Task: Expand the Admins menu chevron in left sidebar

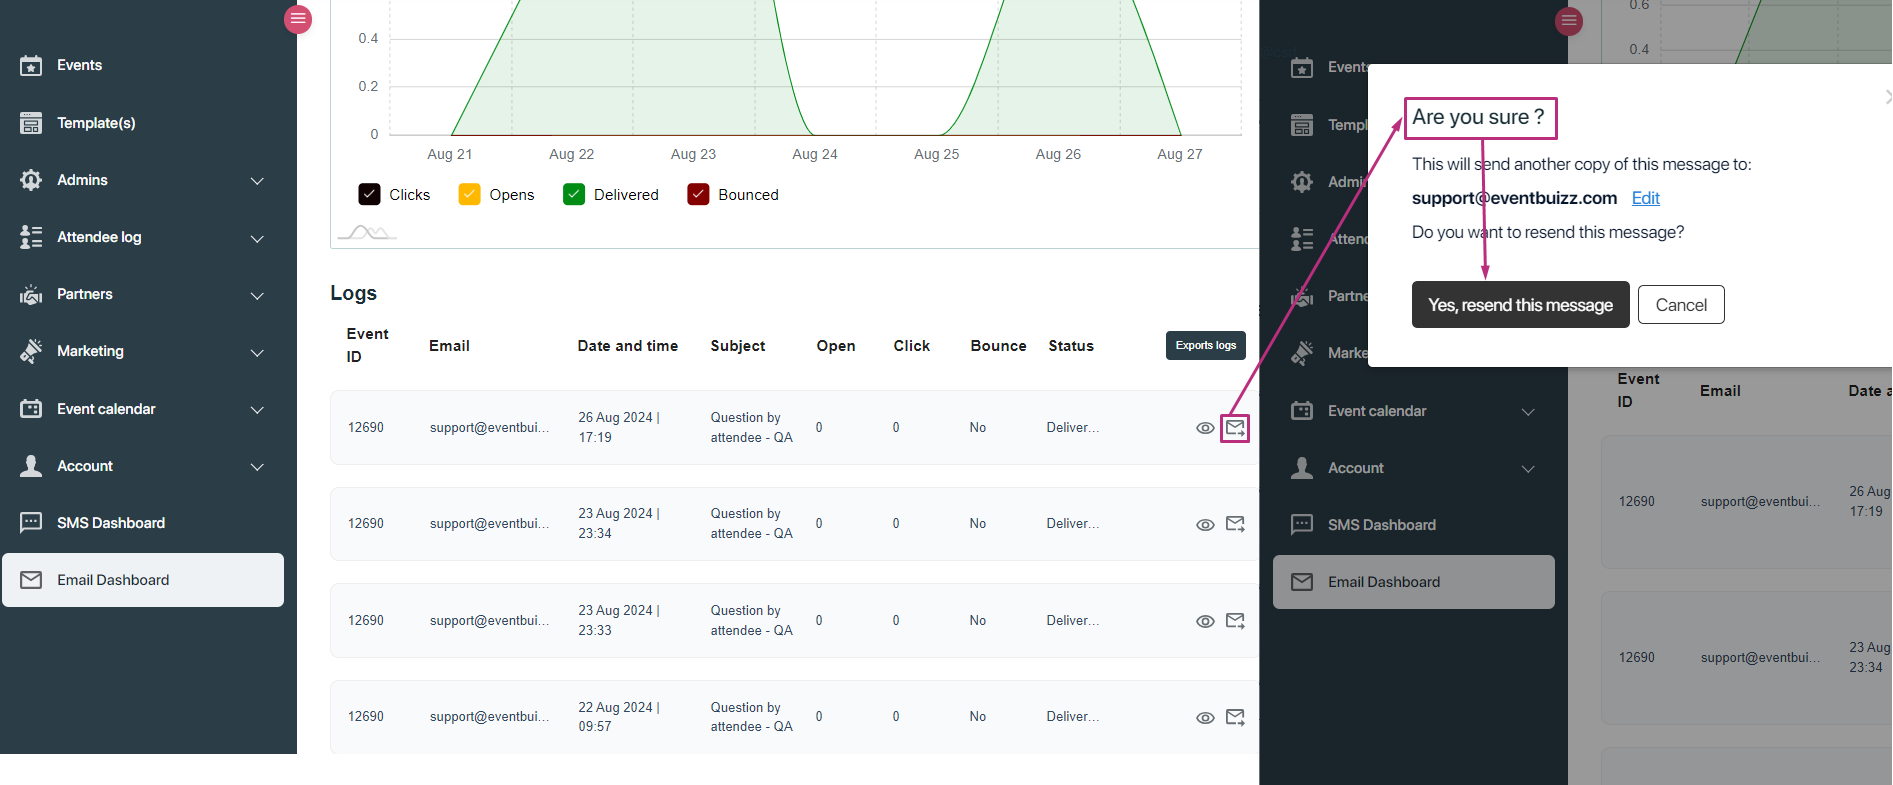Action: (257, 181)
